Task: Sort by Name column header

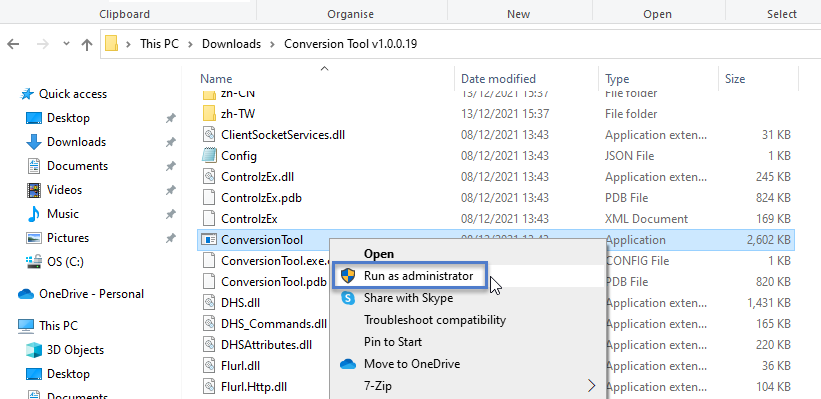Action: pyautogui.click(x=216, y=79)
